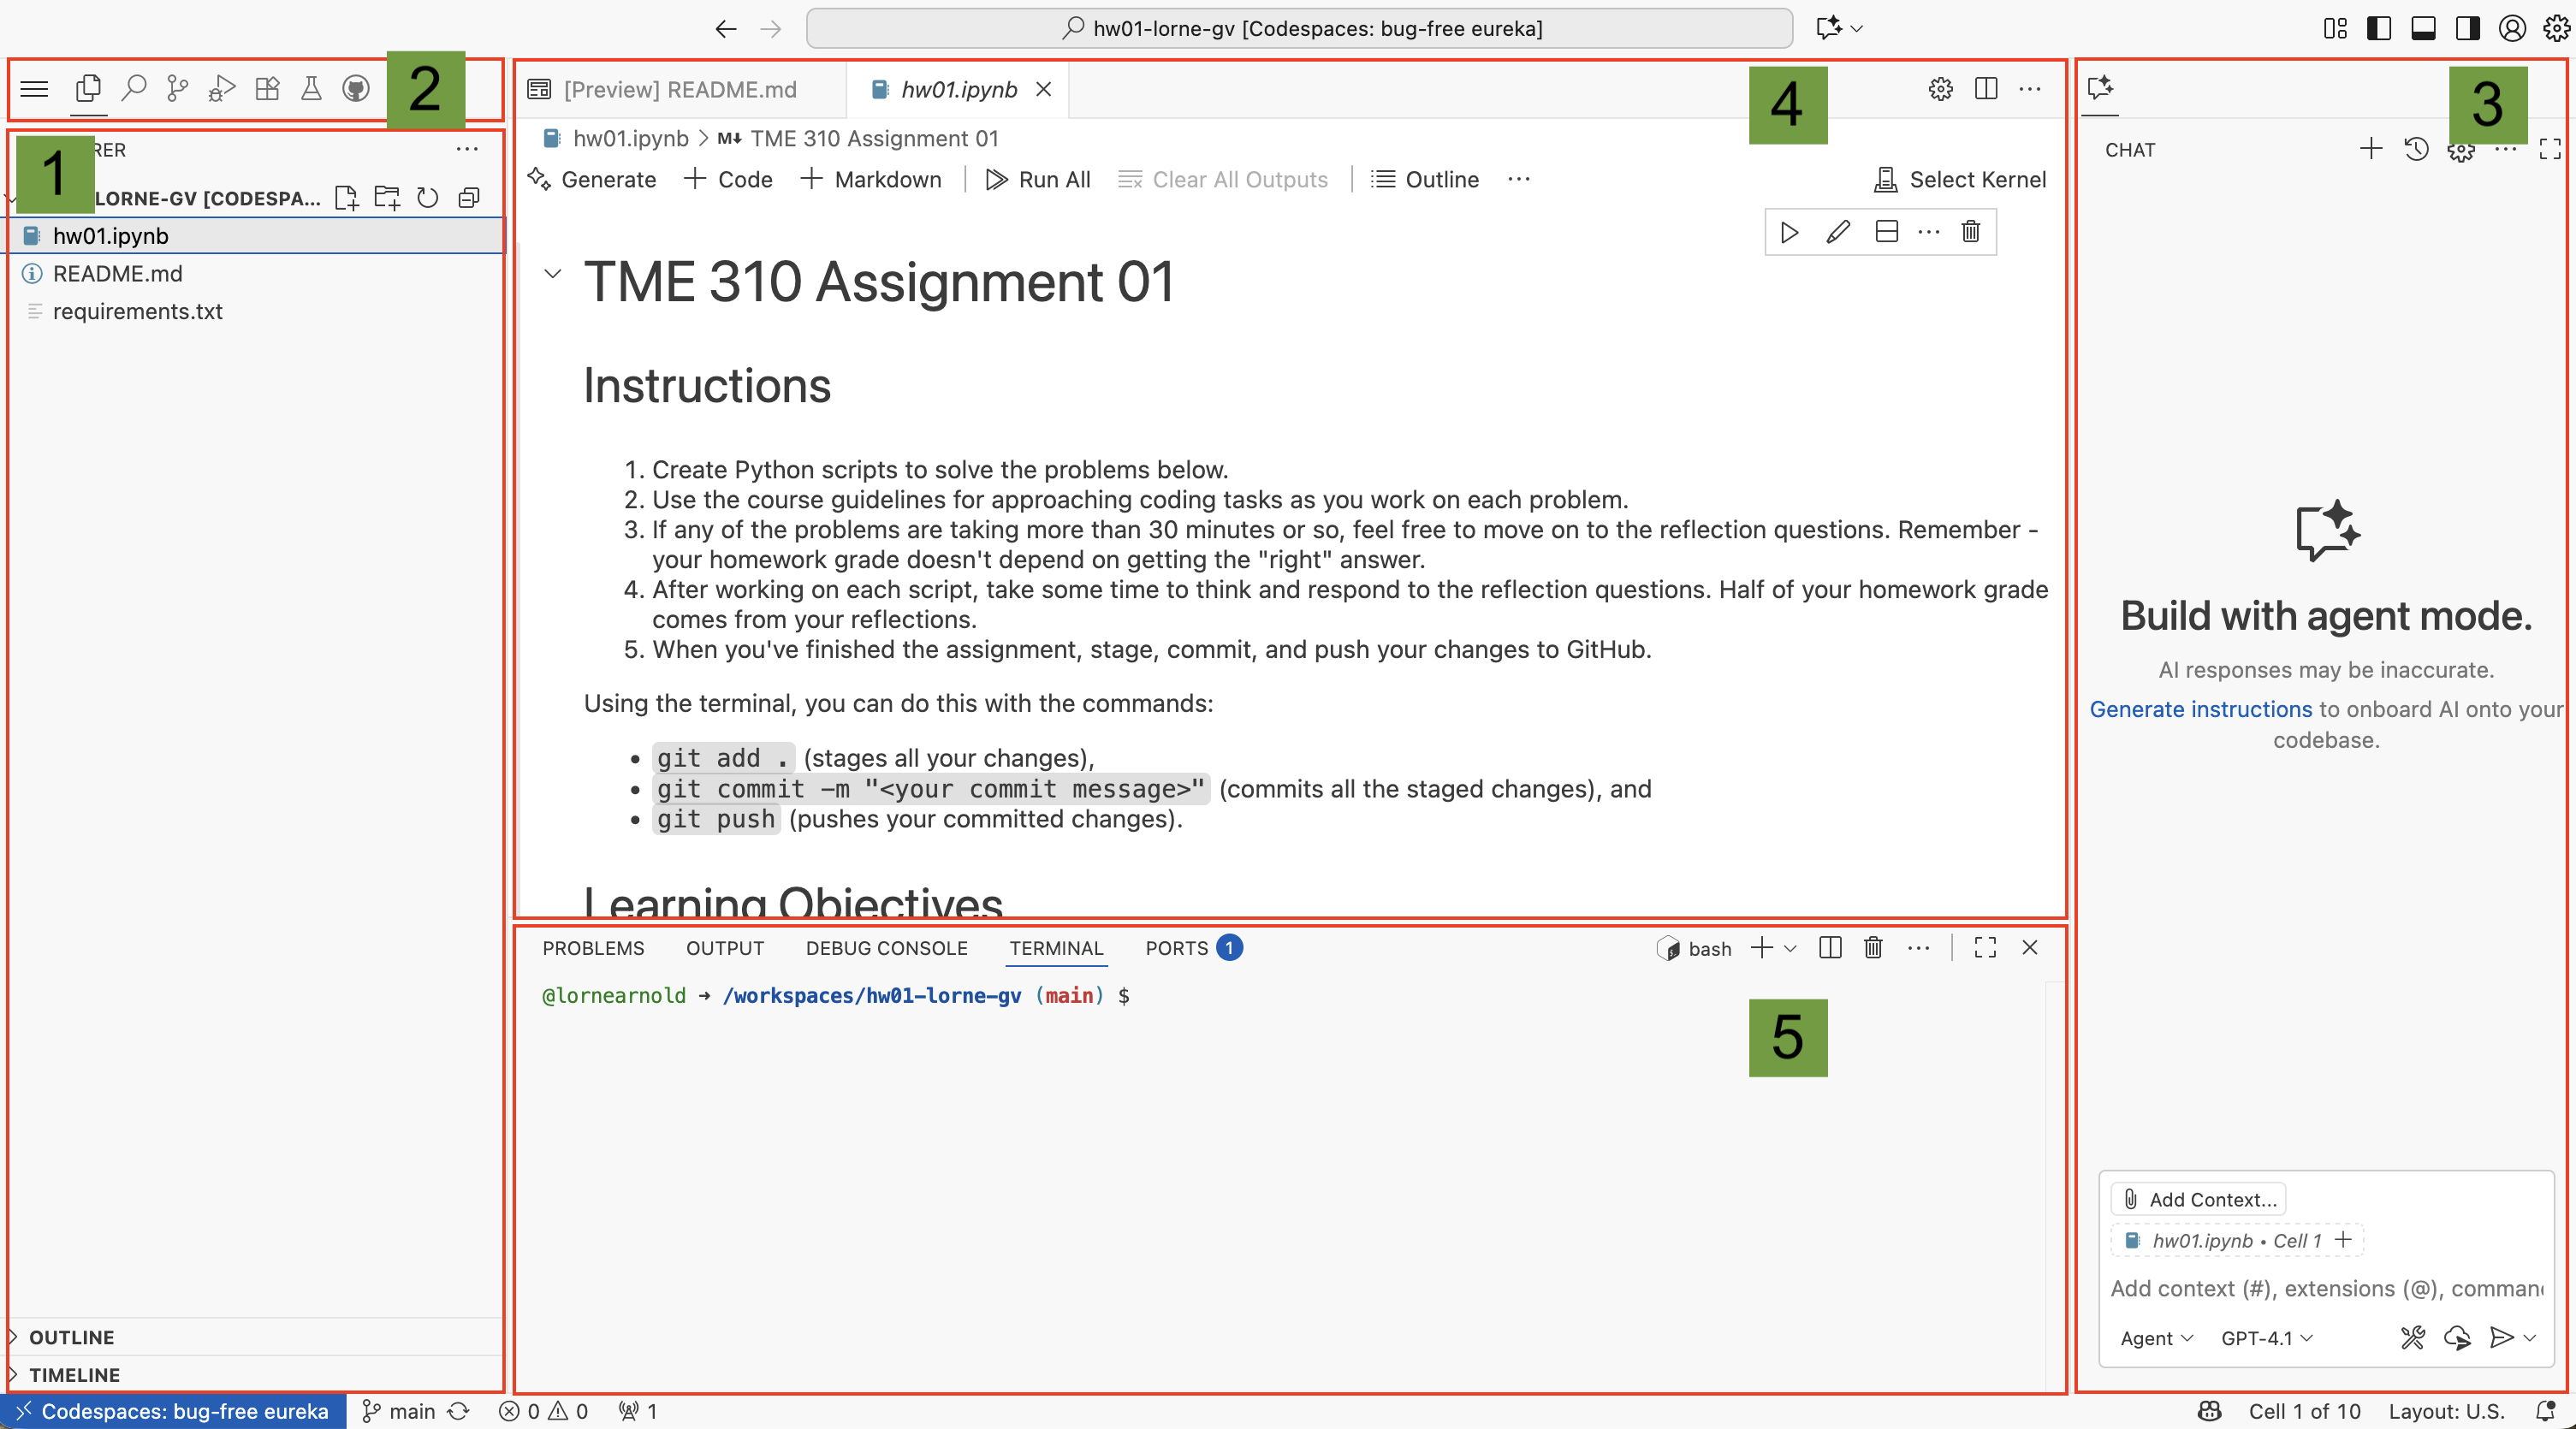Click the New File icon in explorer
The width and height of the screenshot is (2576, 1429).
346,198
